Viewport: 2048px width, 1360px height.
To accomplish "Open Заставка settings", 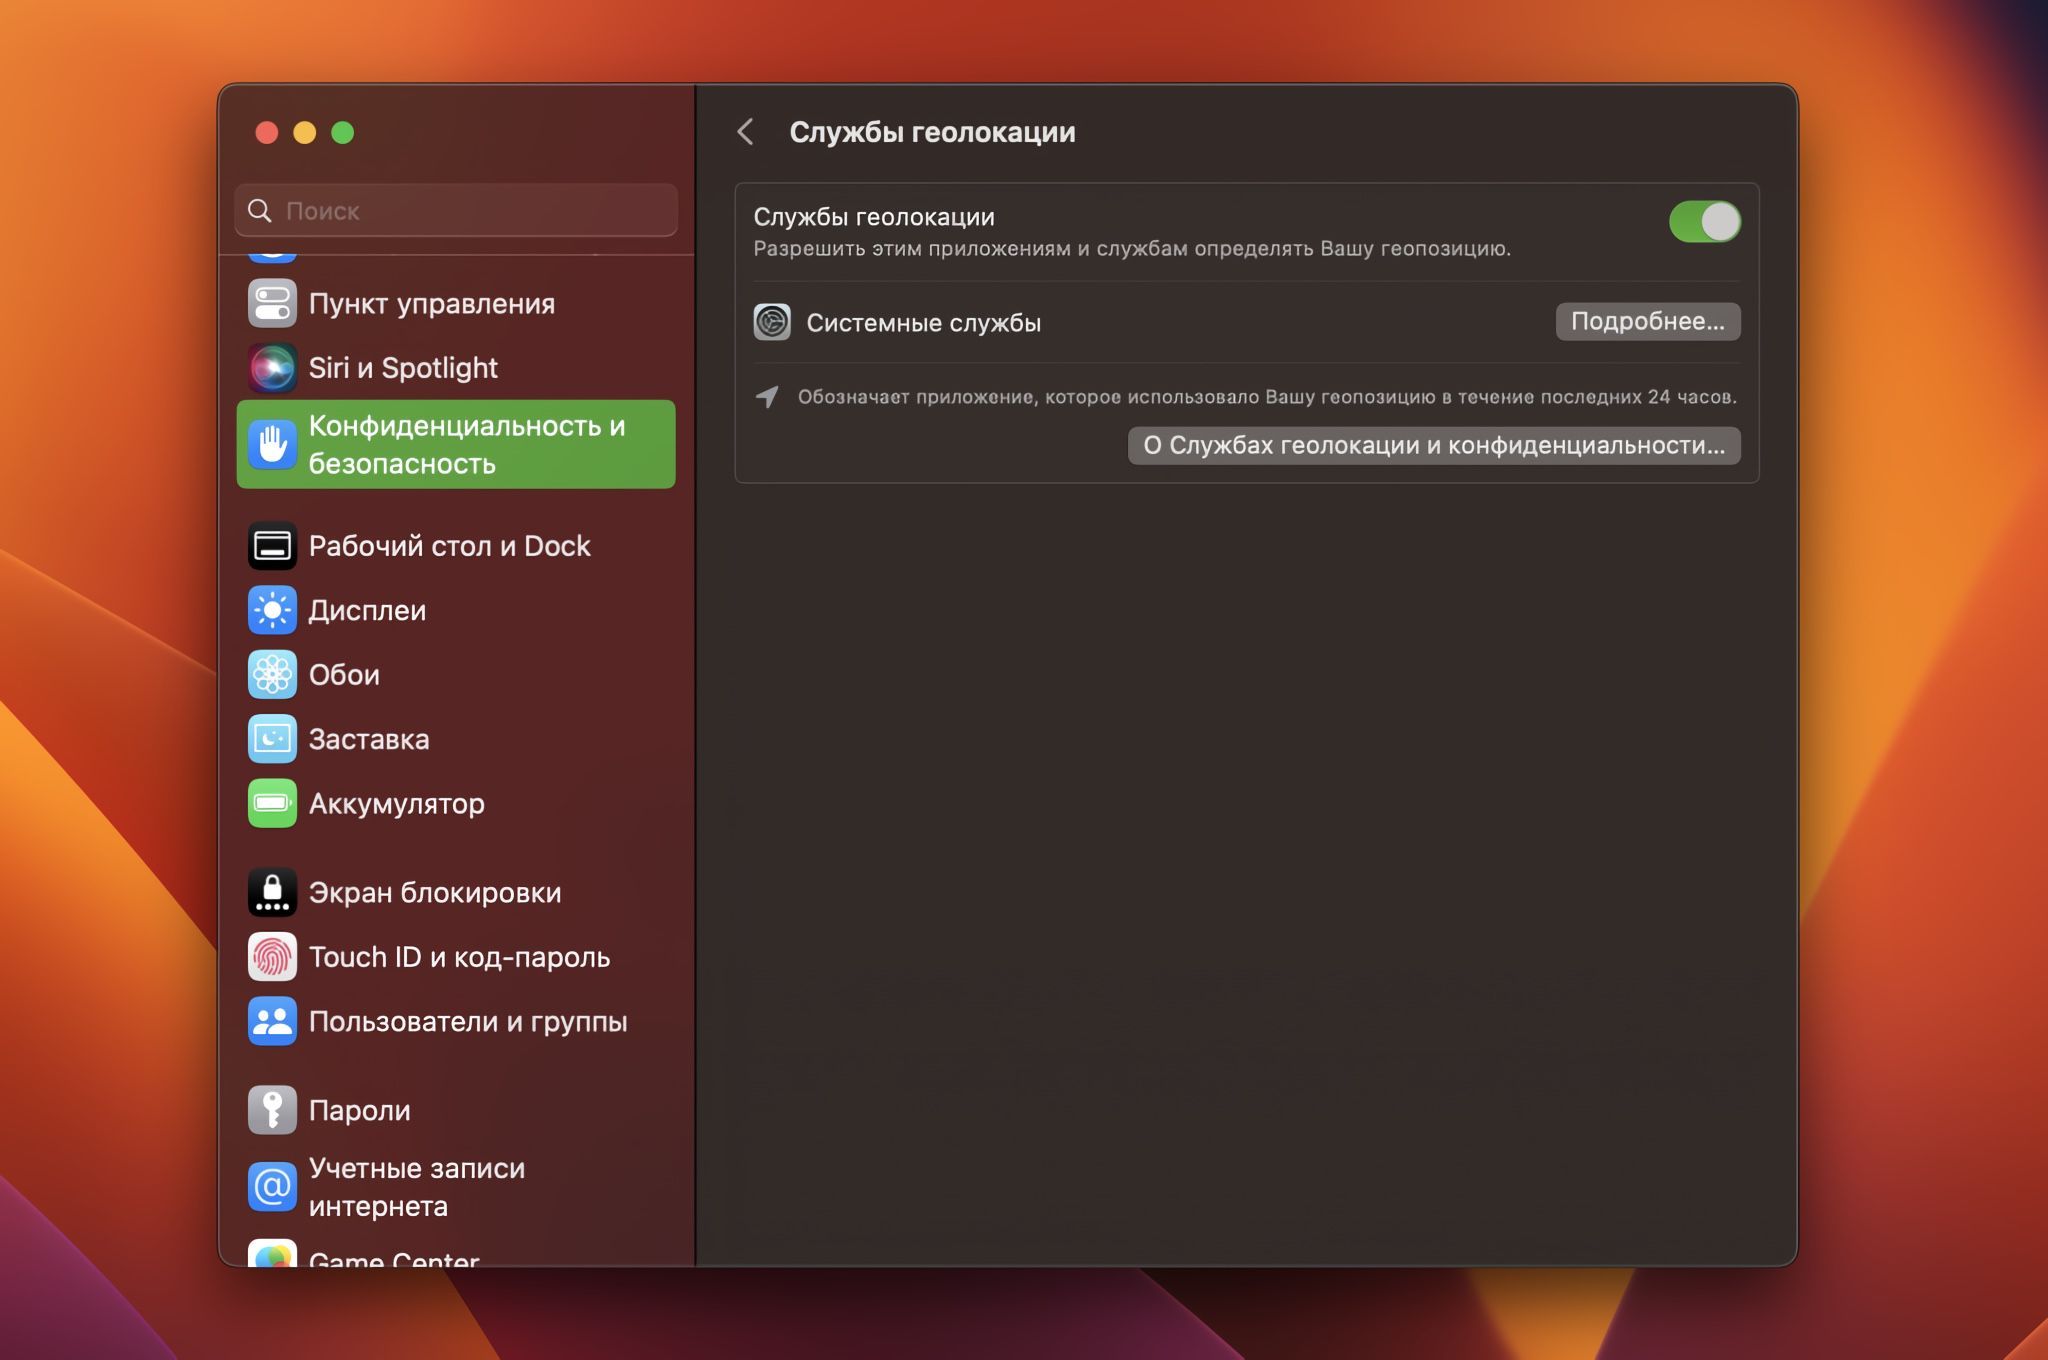I will coord(456,739).
